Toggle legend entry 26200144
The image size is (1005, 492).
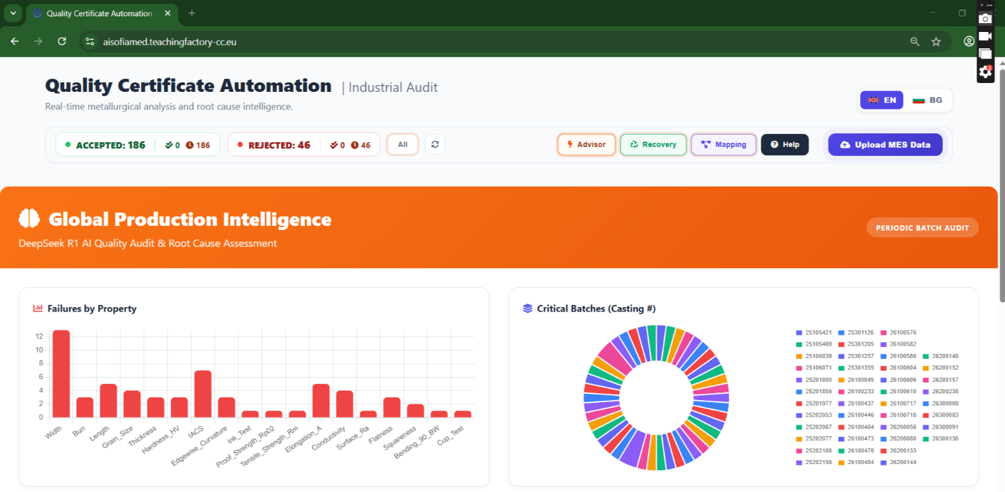click(896, 462)
